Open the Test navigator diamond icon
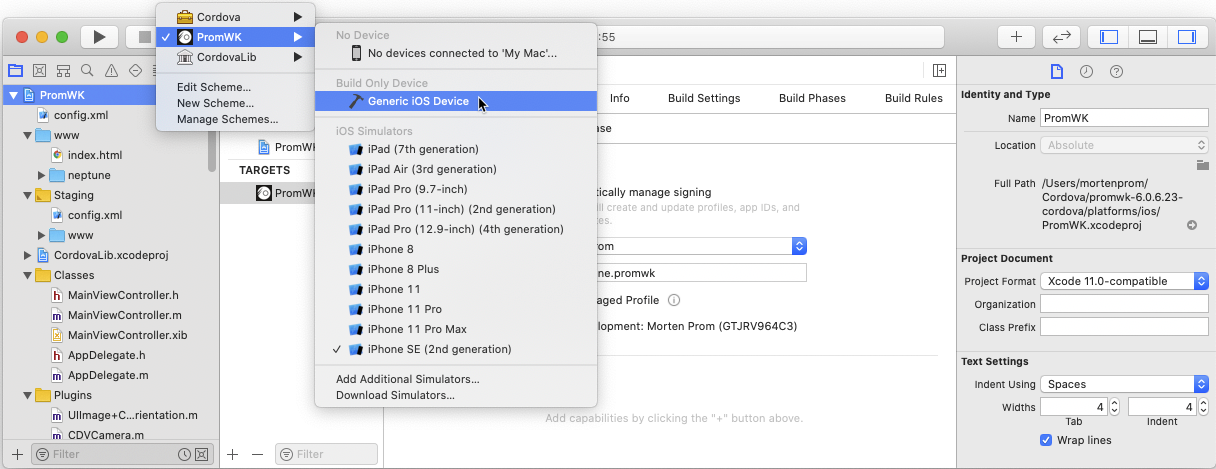The height and width of the screenshot is (469, 1216). [135, 70]
